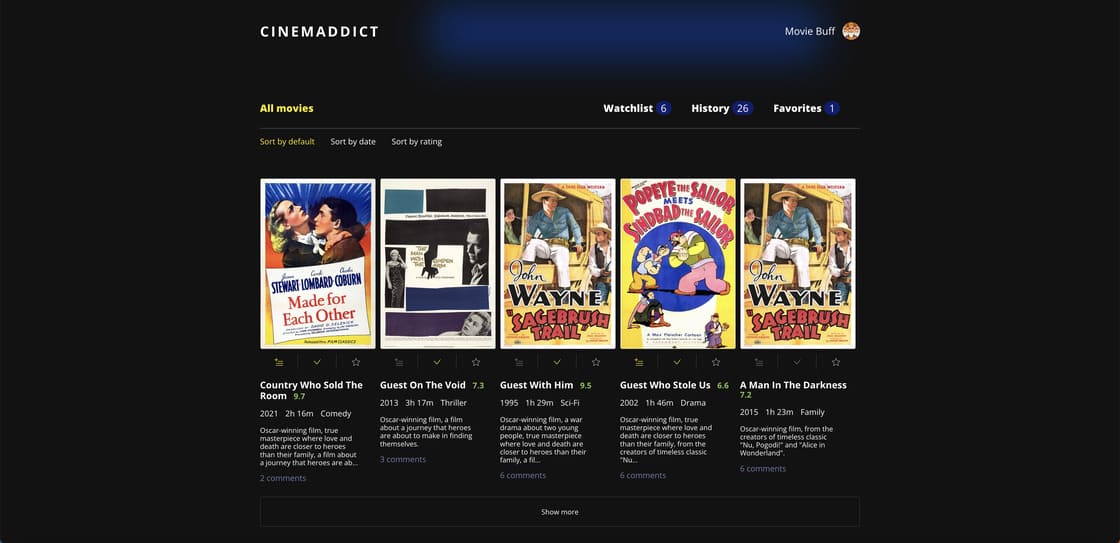The height and width of the screenshot is (543, 1120).
Task: Mark Guest On The Void as watched
Action: 437,362
